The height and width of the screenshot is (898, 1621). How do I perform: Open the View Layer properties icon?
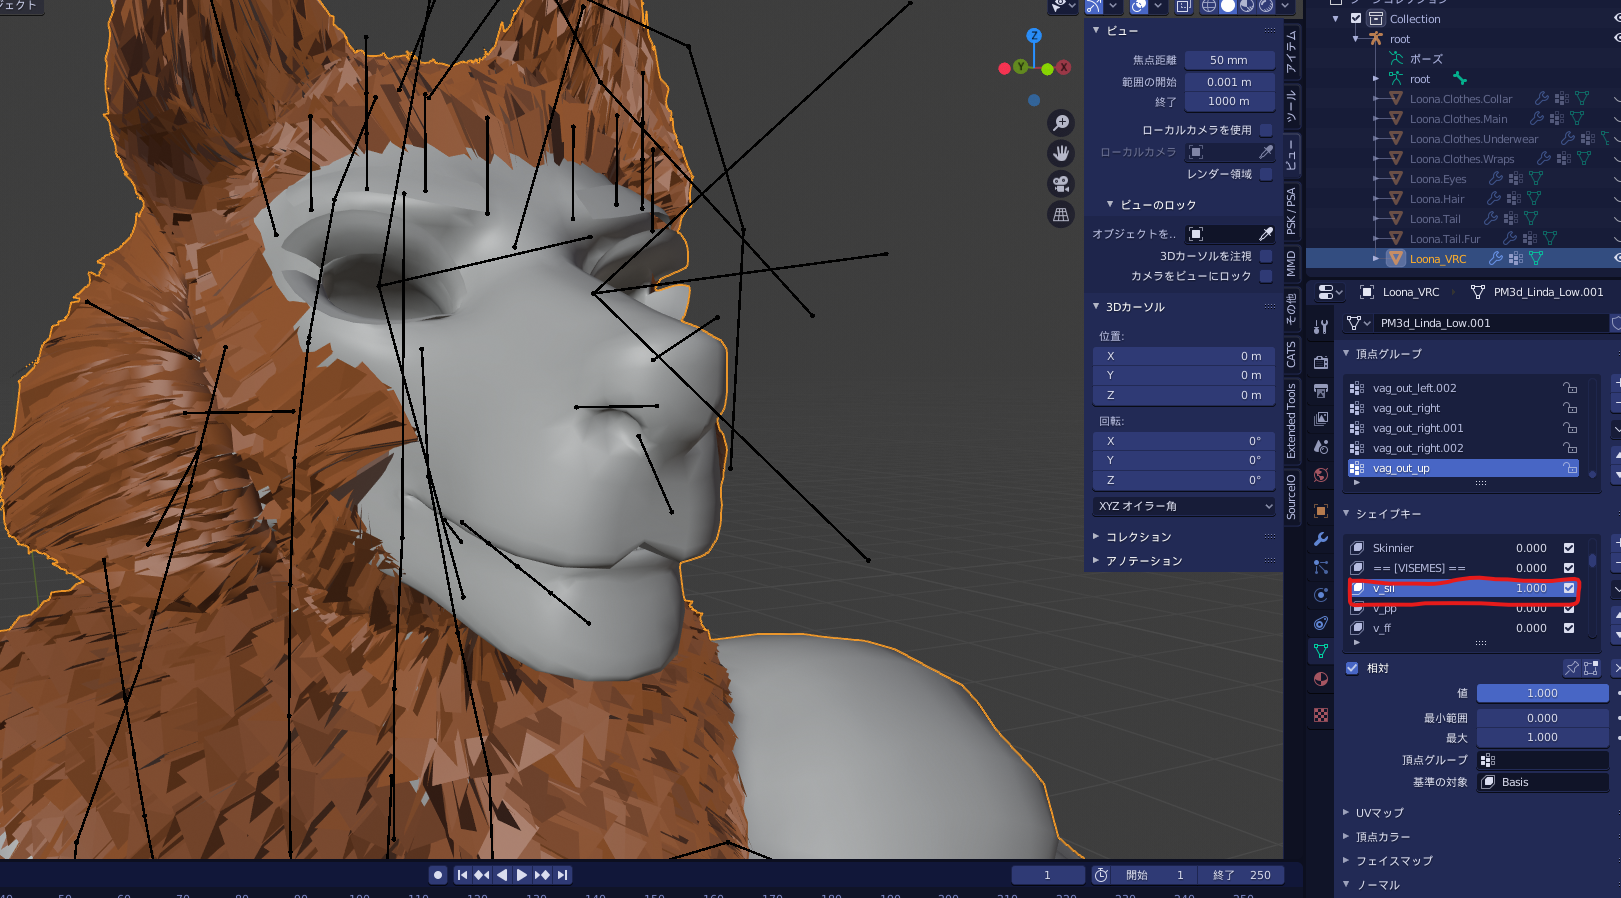click(1321, 418)
